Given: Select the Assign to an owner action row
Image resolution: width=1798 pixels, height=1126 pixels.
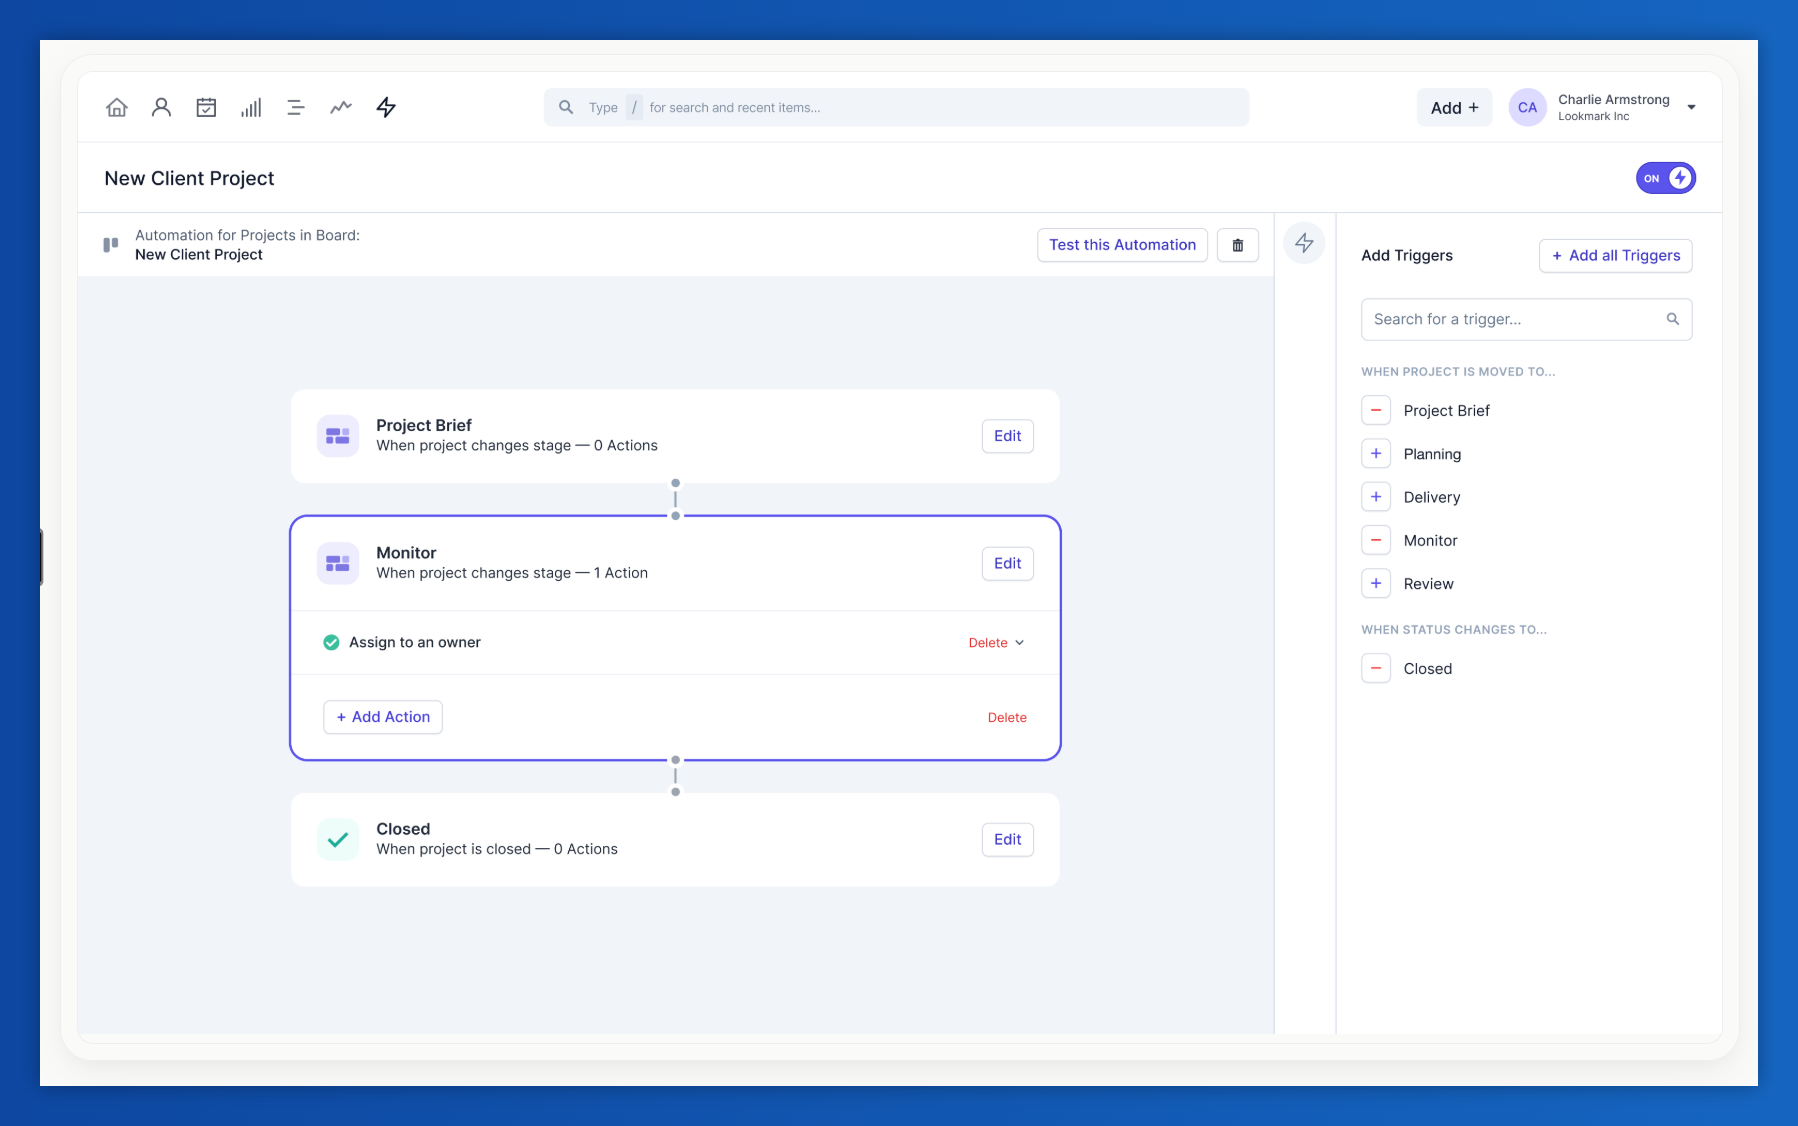Looking at the screenshot, I should [x=675, y=643].
